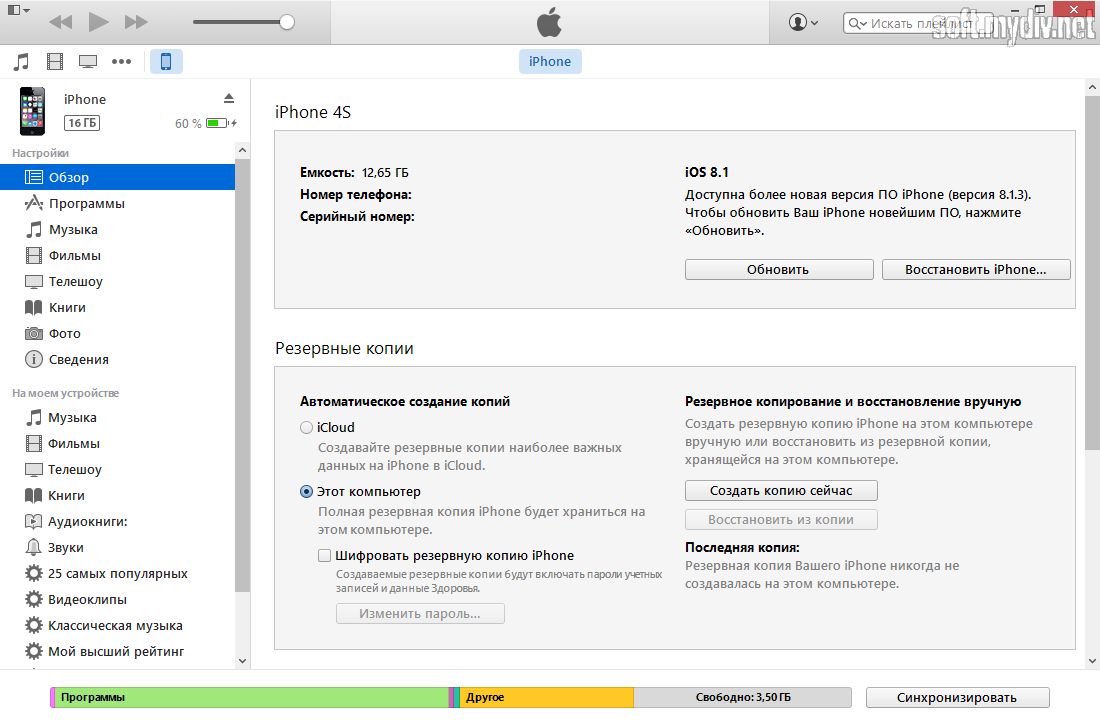This screenshot has height=725, width=1100.
Task: Click the 60 % battery indicator
Action: tap(206, 124)
